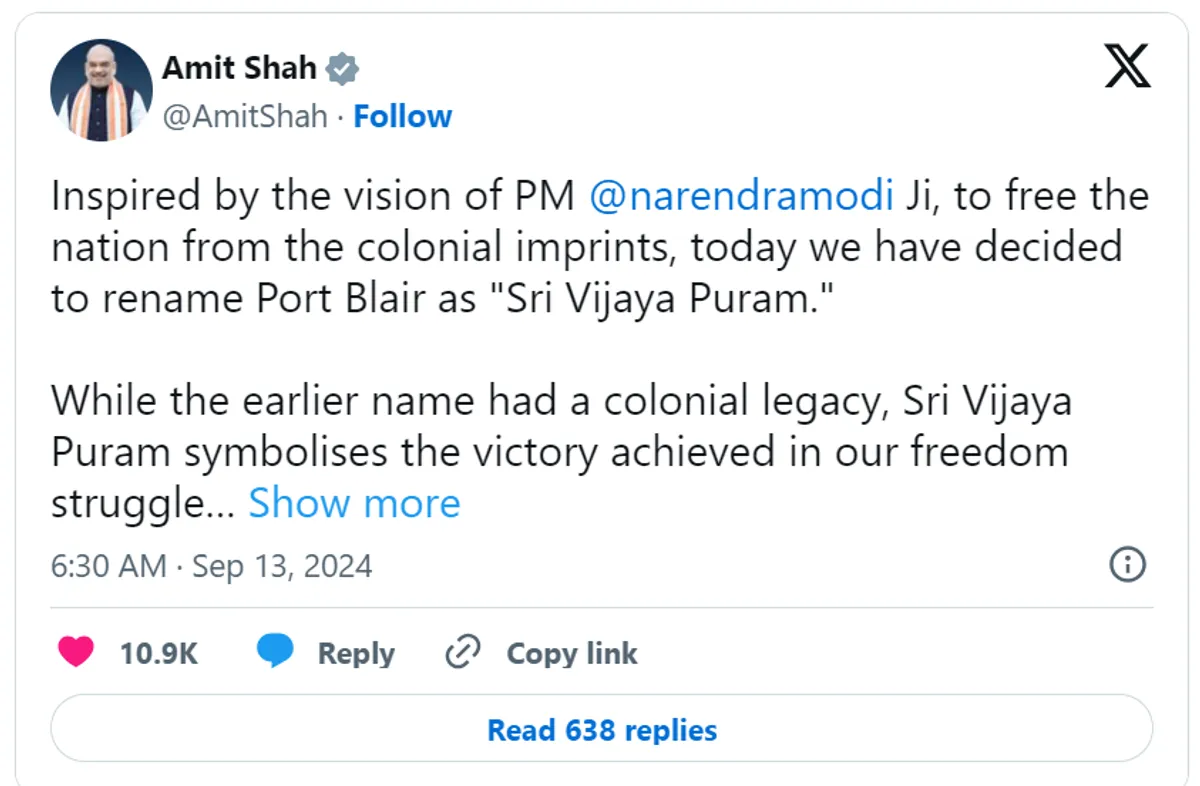Viewport: 1200px width, 786px height.
Task: Click the Copy link text
Action: (571, 653)
